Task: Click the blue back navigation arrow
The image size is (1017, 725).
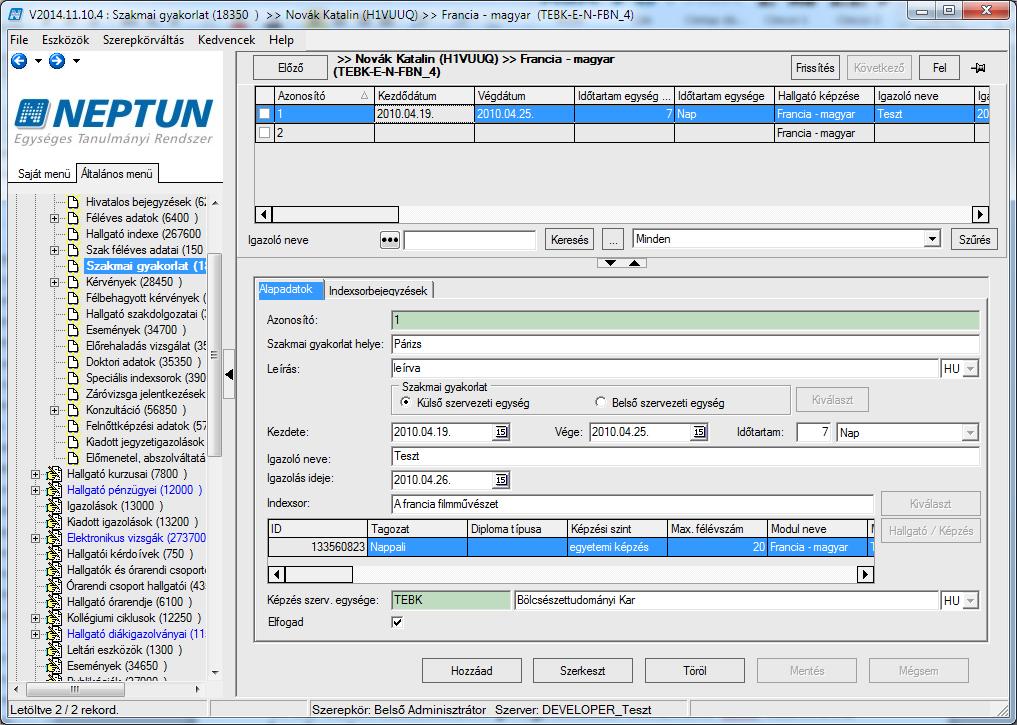Action: [x=19, y=61]
